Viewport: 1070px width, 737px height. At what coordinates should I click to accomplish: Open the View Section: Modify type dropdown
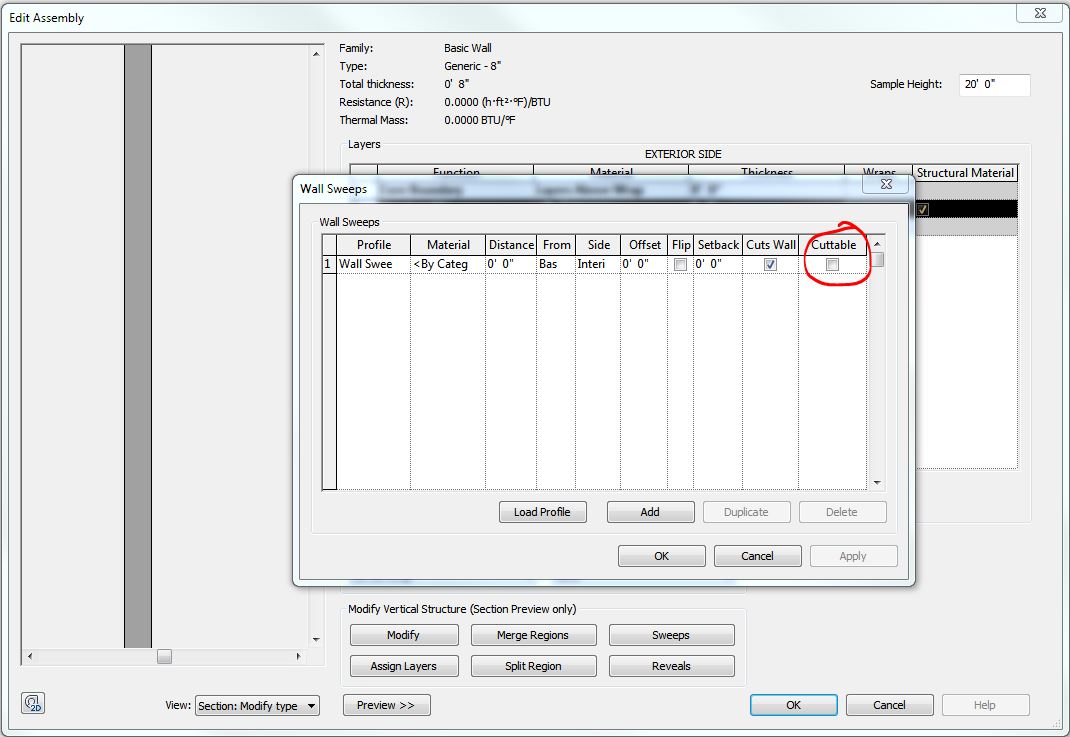tap(257, 706)
